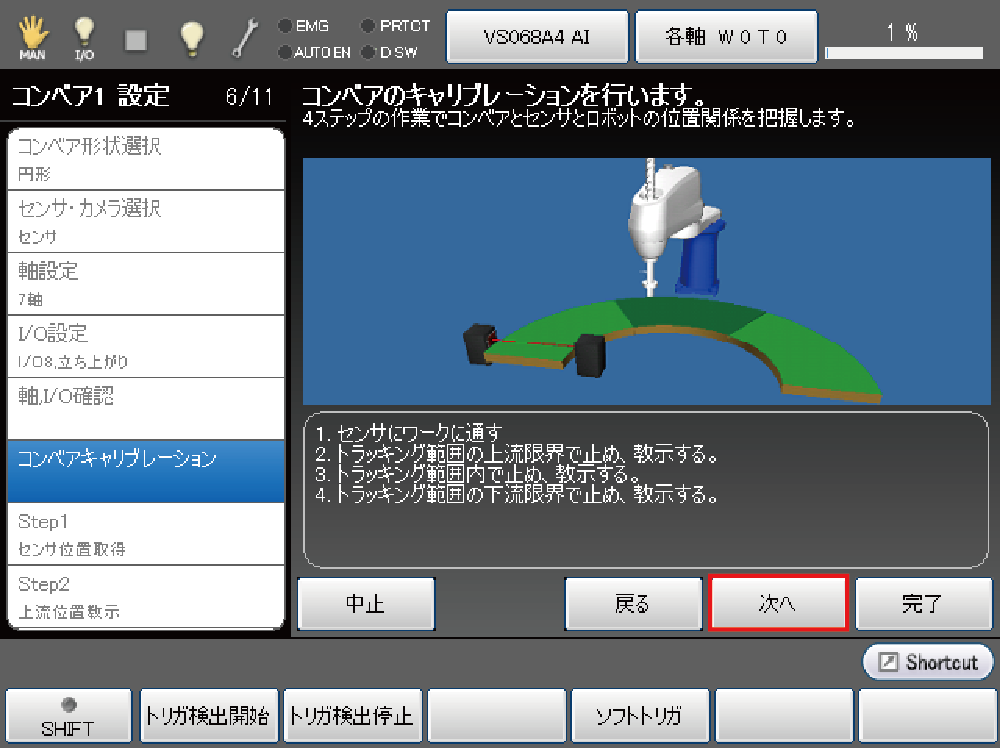This screenshot has width=1000, height=748.
Task: Open the 各軸 W0 T0 coordinate selector
Action: point(727,37)
